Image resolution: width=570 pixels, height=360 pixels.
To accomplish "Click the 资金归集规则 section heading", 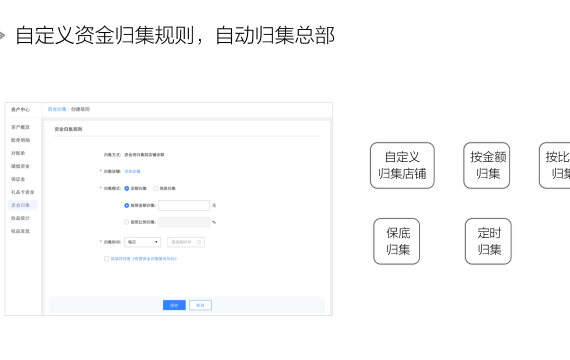I will pos(68,129).
